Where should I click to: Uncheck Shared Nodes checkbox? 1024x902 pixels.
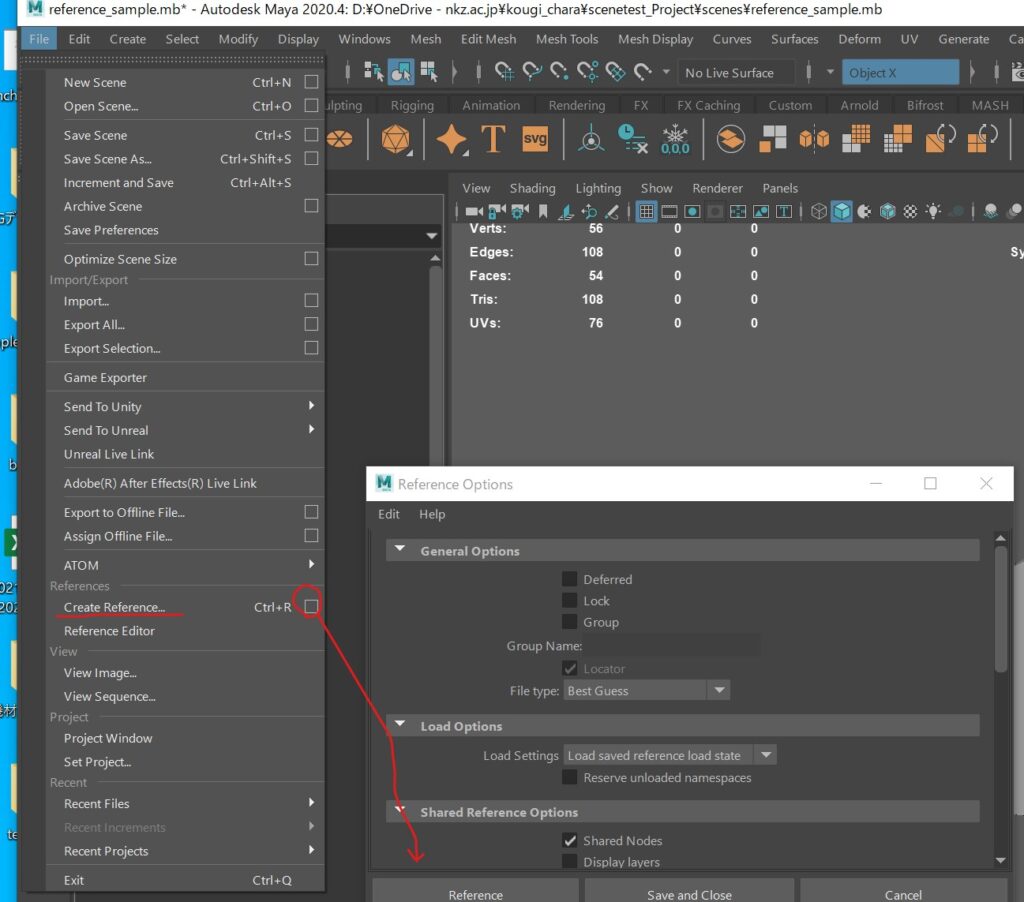[569, 840]
